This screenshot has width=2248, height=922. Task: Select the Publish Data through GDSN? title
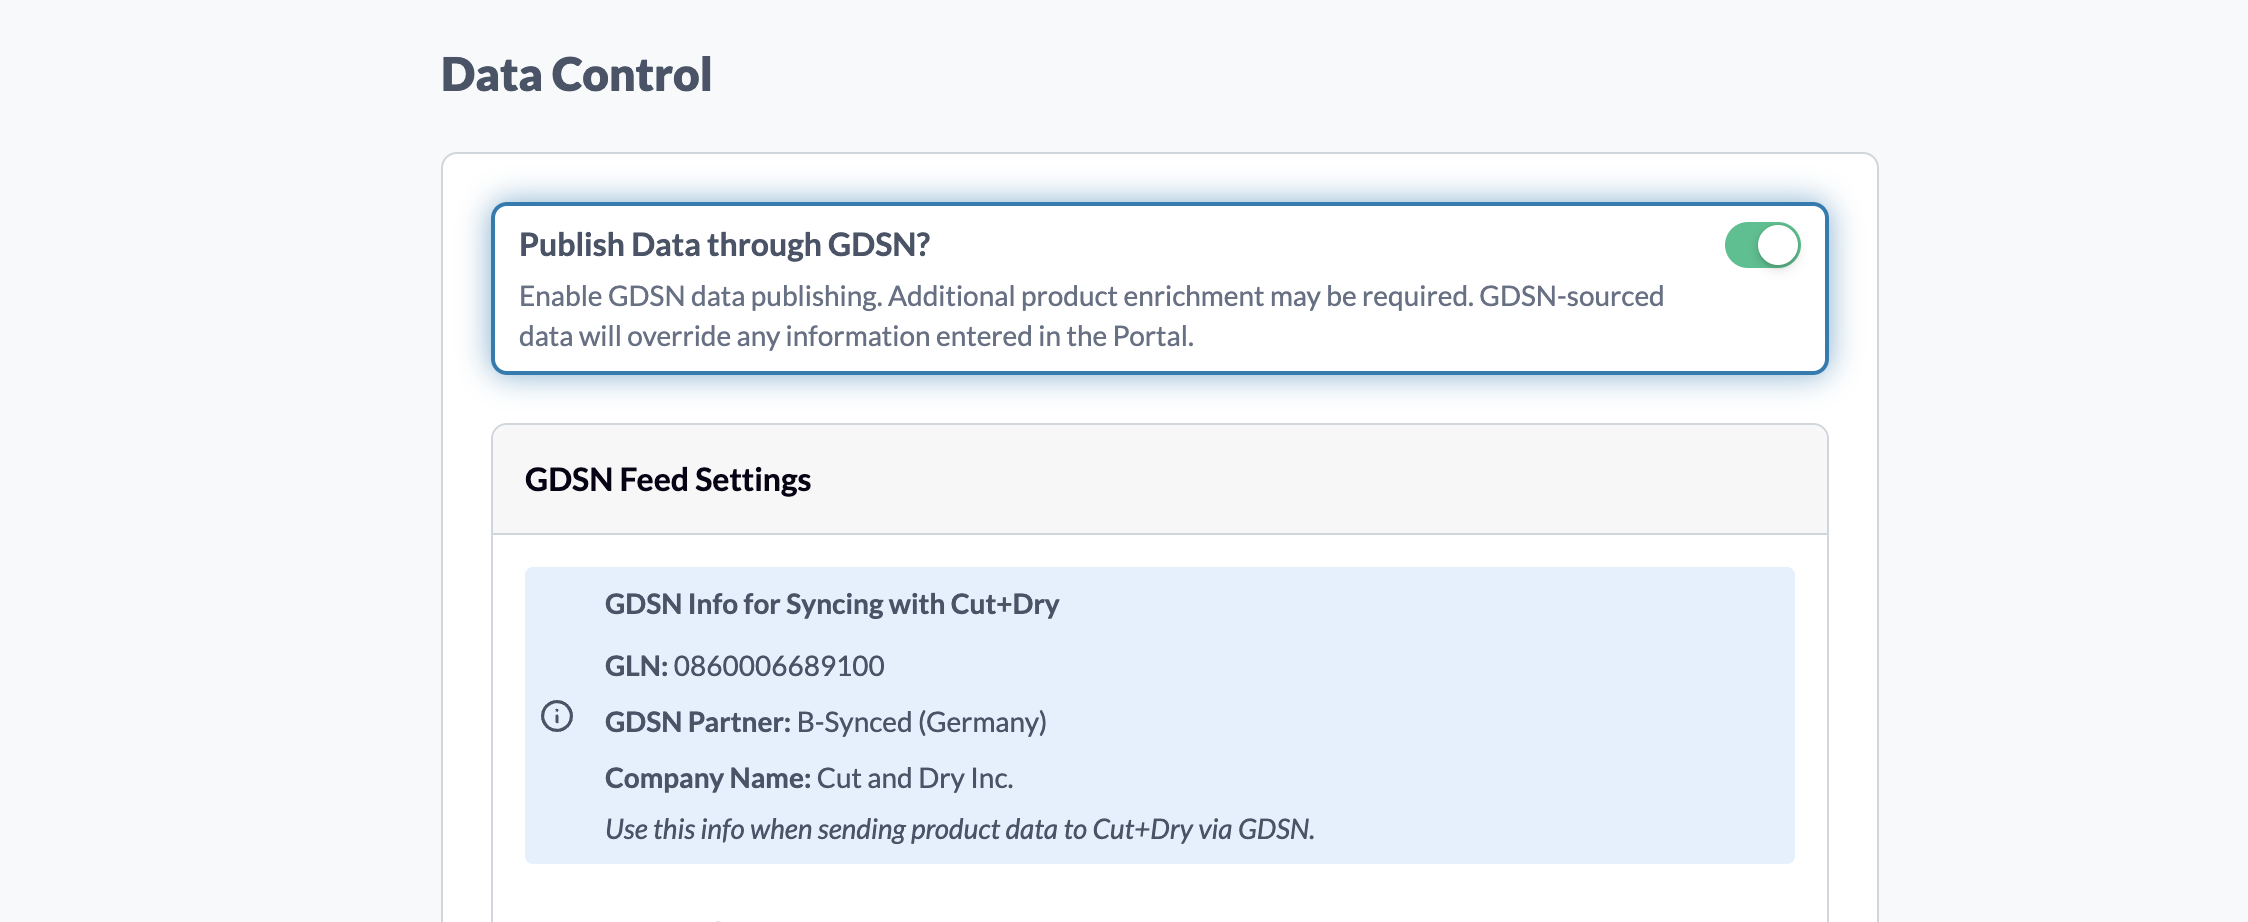(x=725, y=245)
